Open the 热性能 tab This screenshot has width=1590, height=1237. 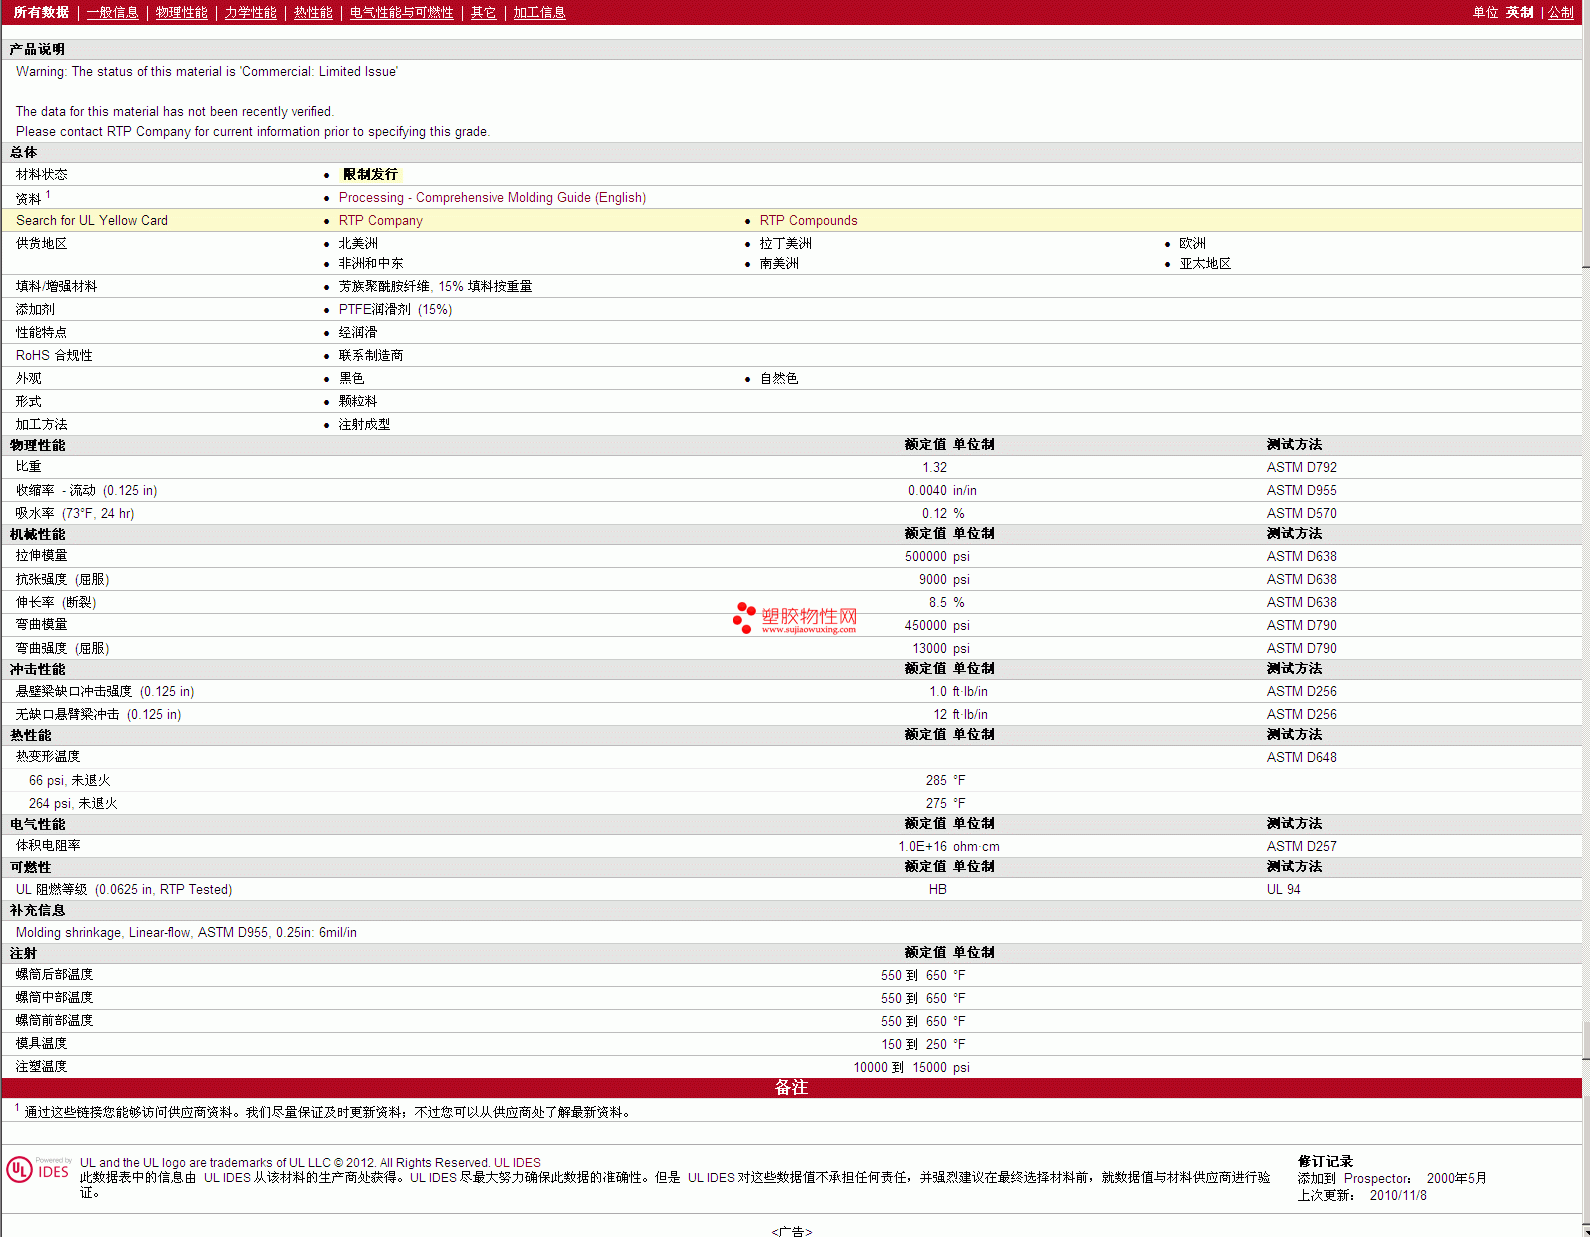pyautogui.click(x=313, y=12)
